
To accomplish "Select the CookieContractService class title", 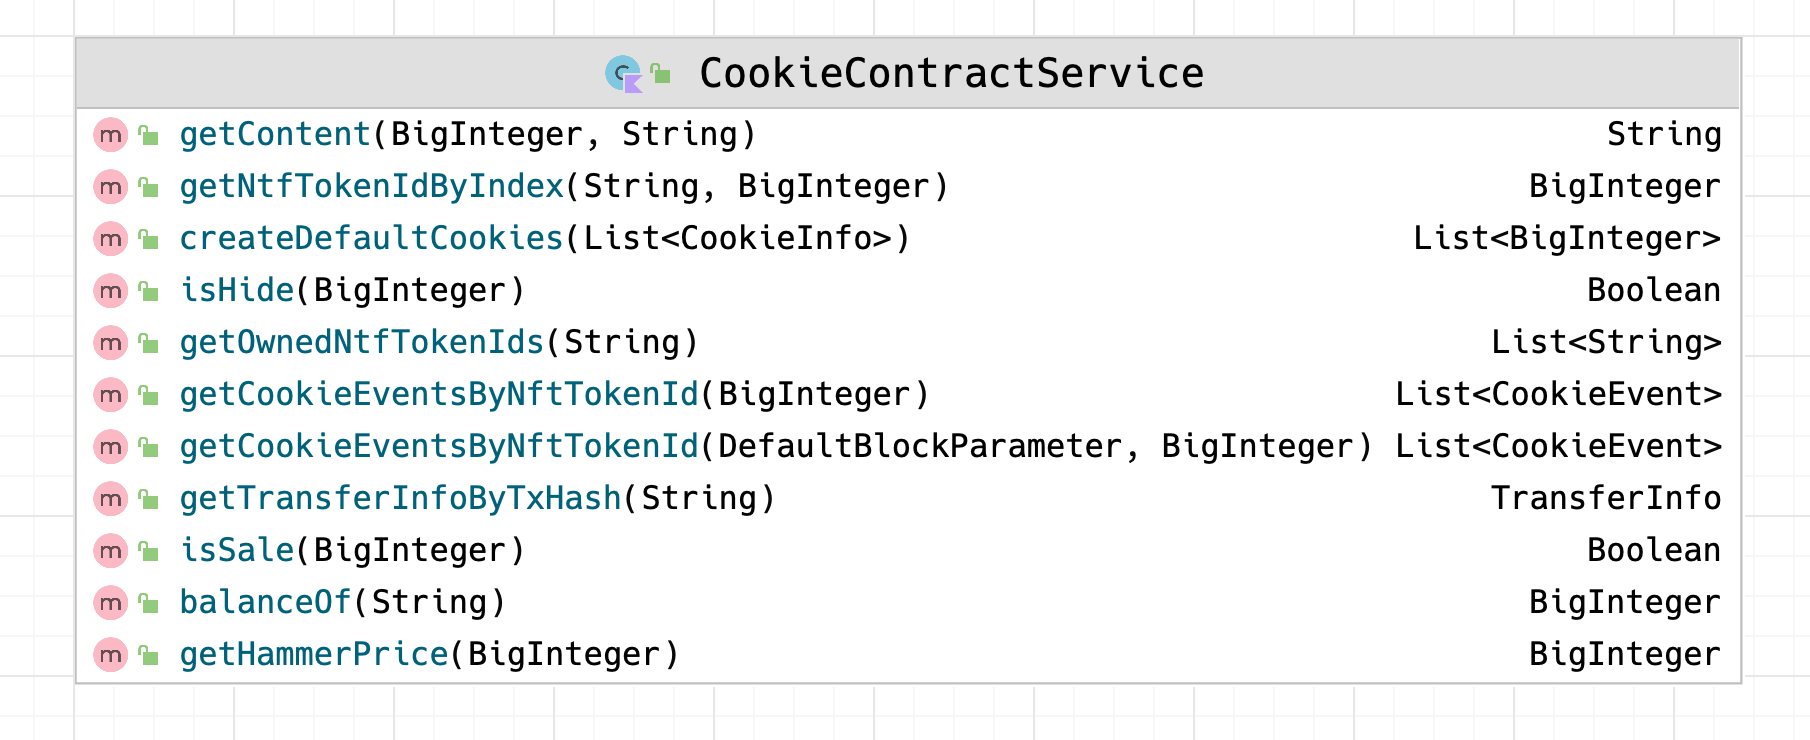I will [951, 73].
